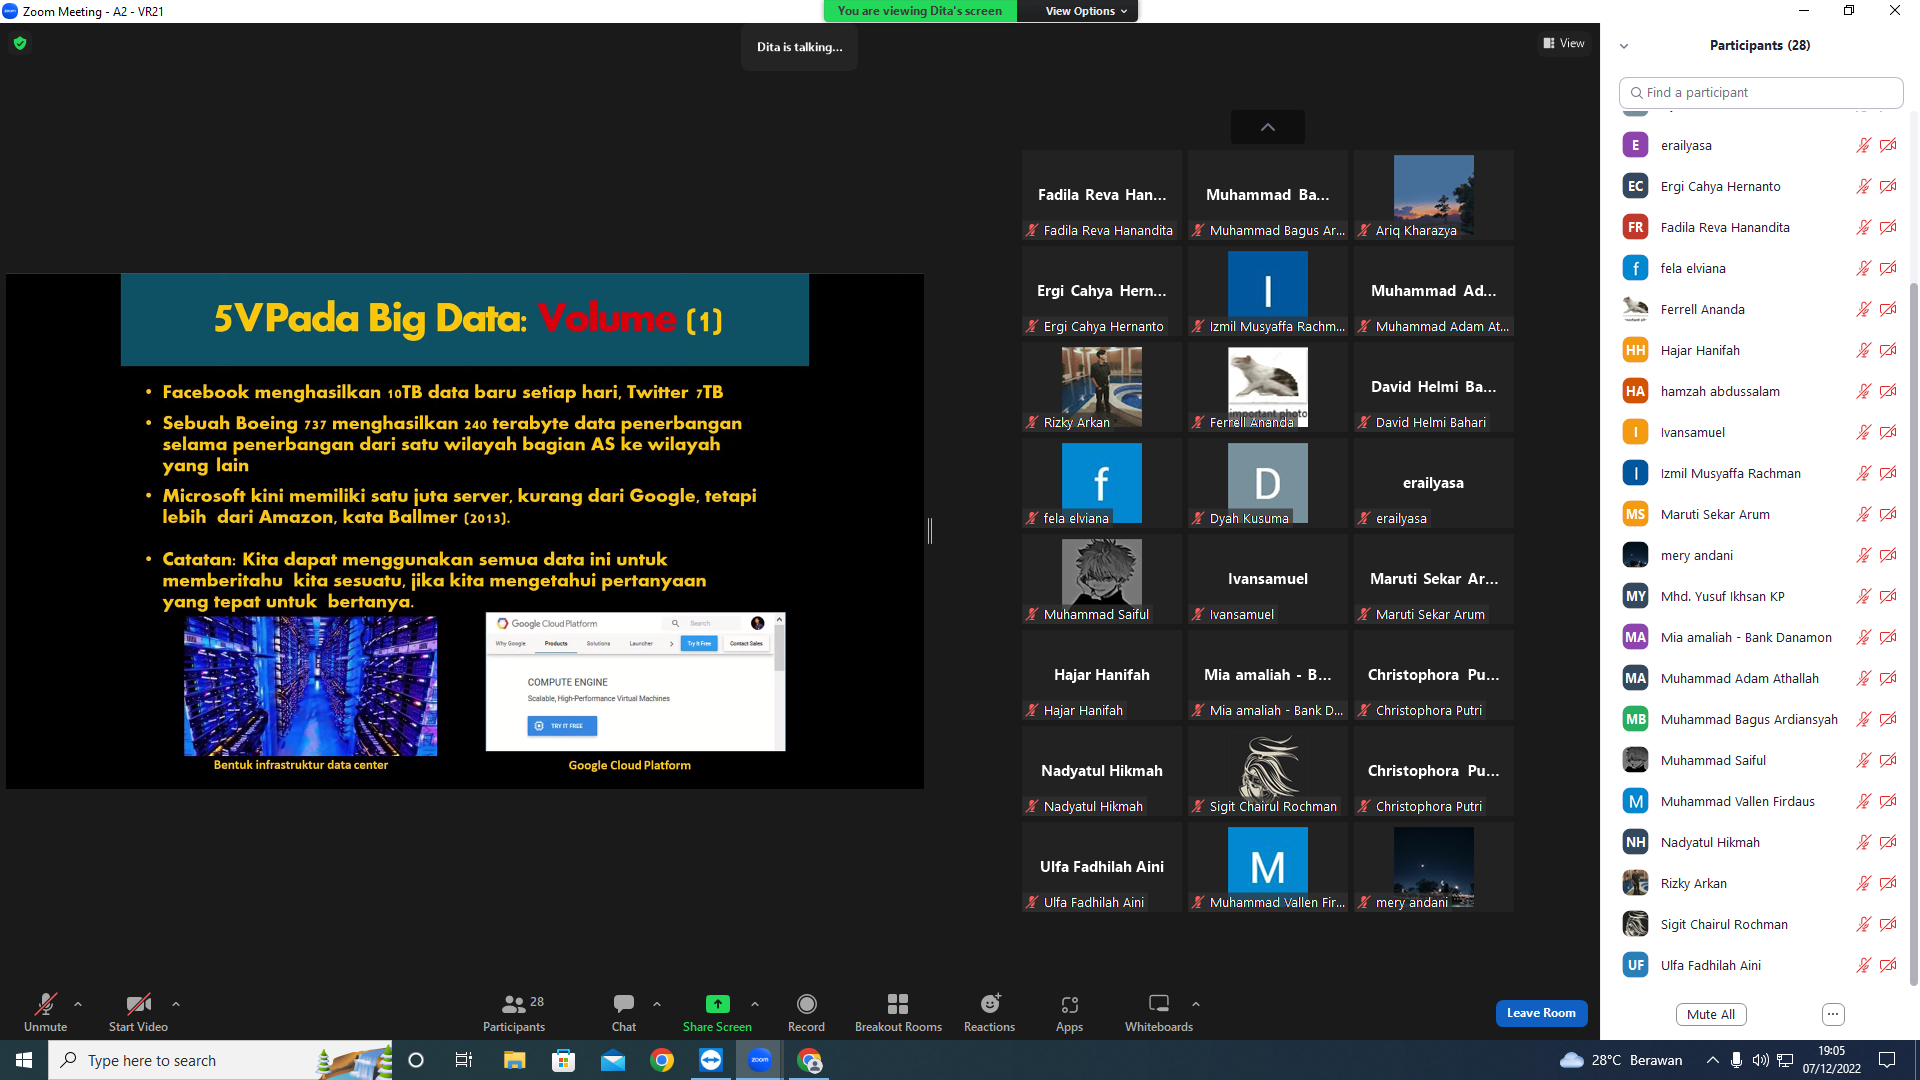Open Microsoft Store from taskbar
This screenshot has width=1920, height=1080.
(564, 1060)
